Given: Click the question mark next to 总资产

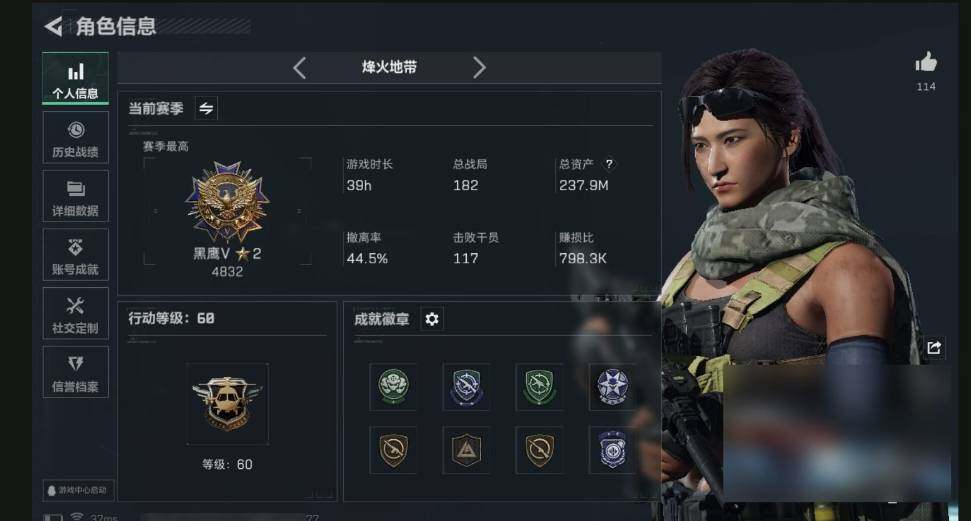Looking at the screenshot, I should [x=609, y=164].
